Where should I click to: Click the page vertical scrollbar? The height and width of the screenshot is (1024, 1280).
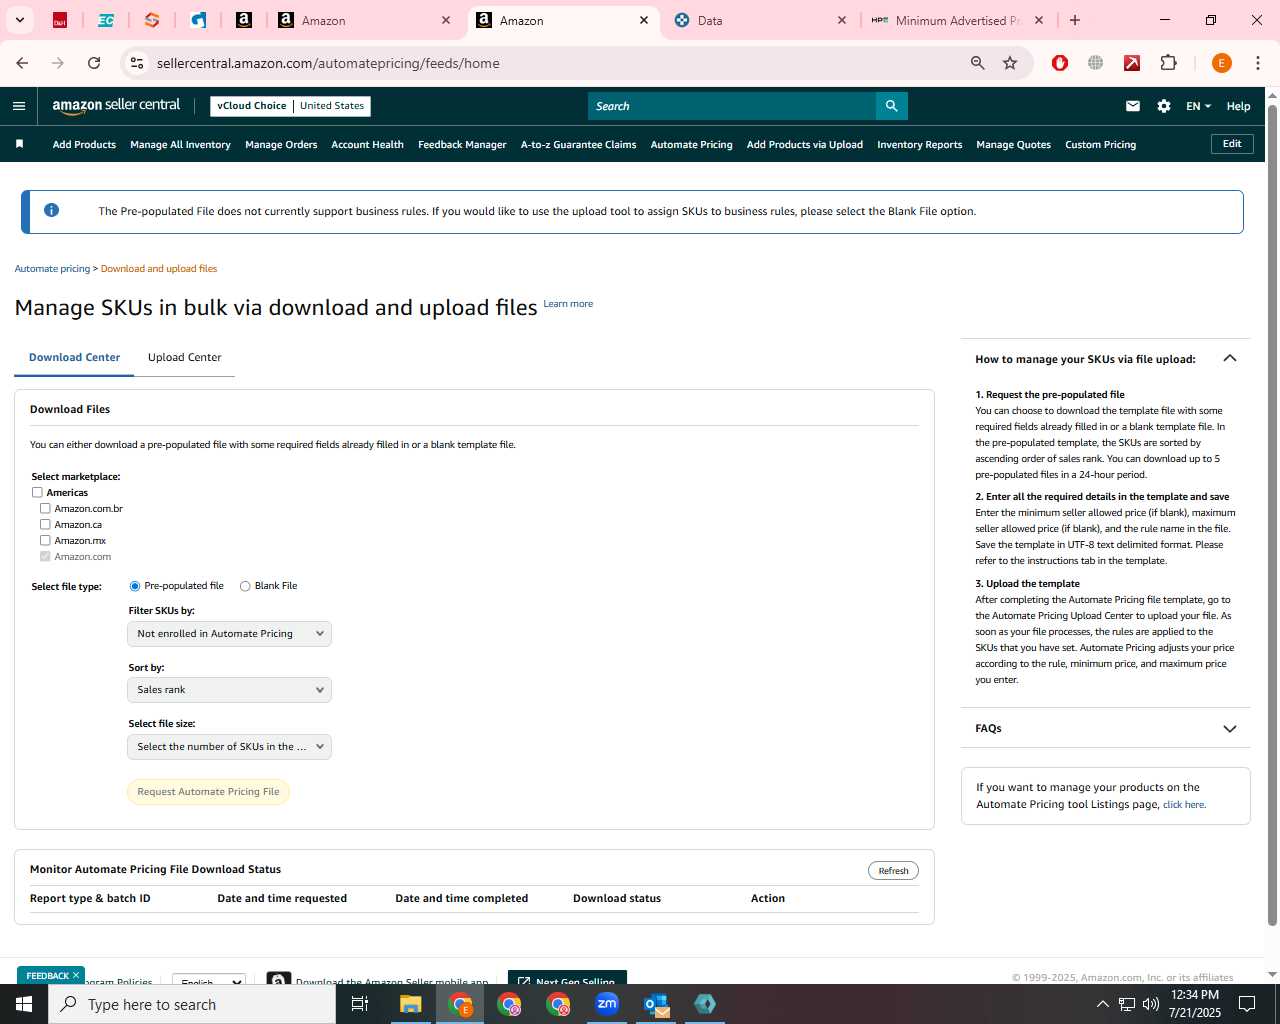(x=1272, y=514)
